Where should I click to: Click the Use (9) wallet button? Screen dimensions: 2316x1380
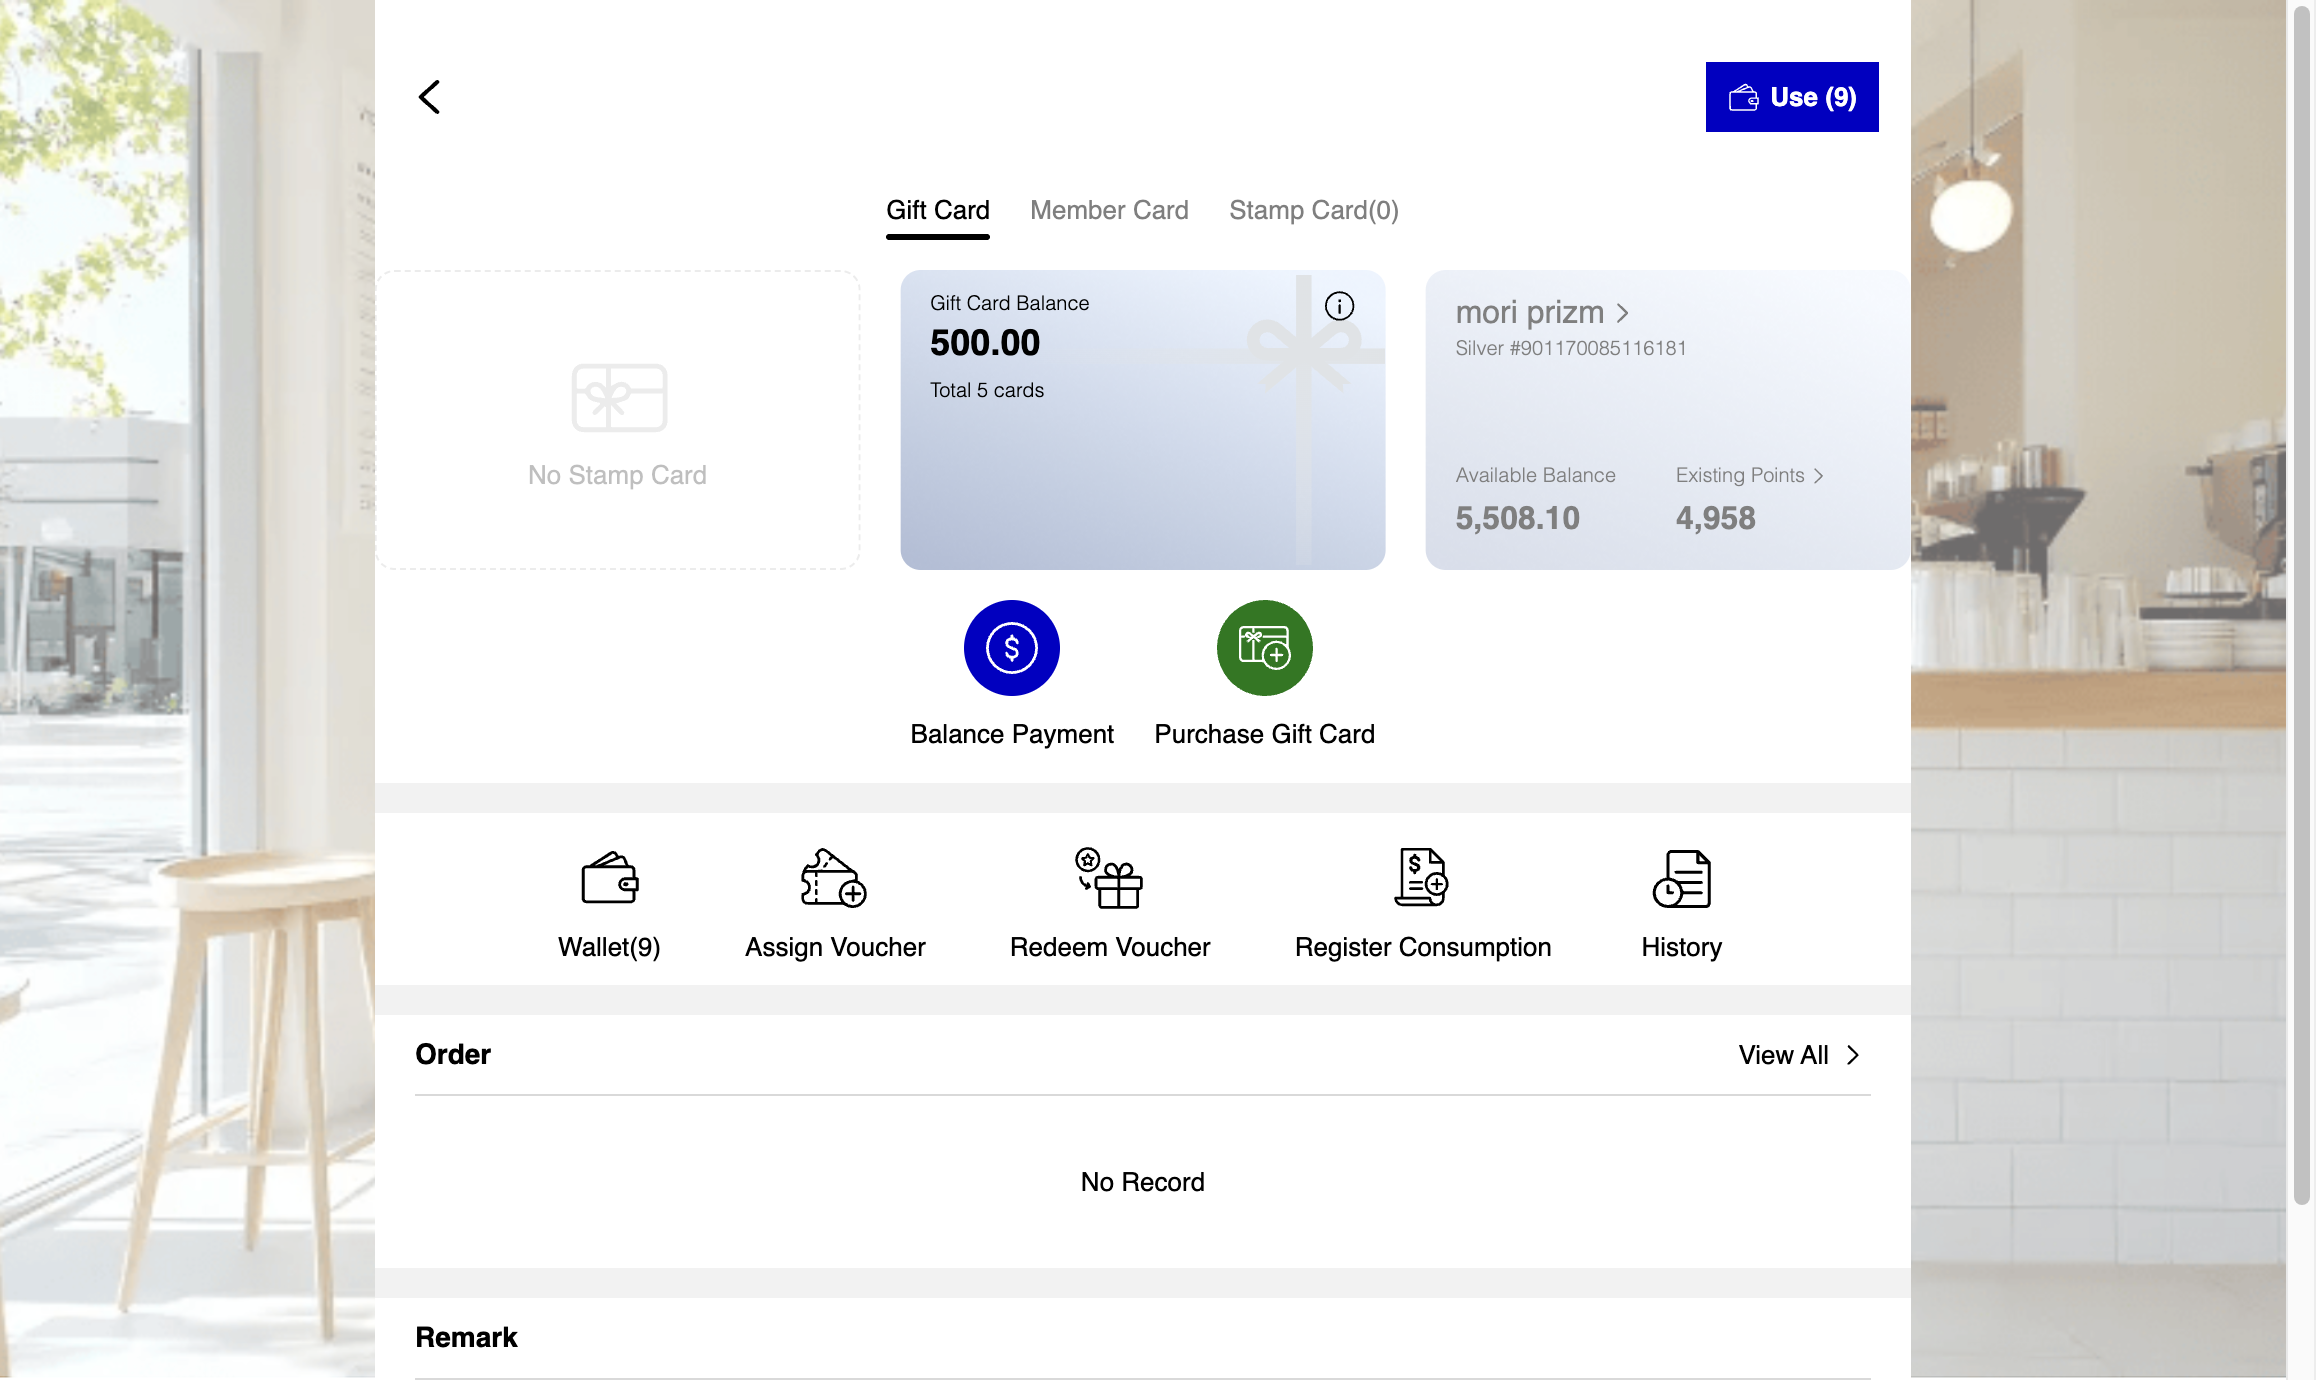point(1792,97)
